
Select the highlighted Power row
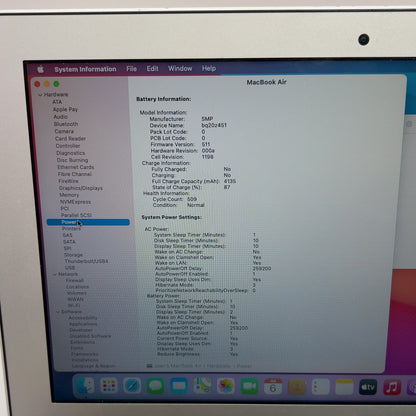pos(88,222)
